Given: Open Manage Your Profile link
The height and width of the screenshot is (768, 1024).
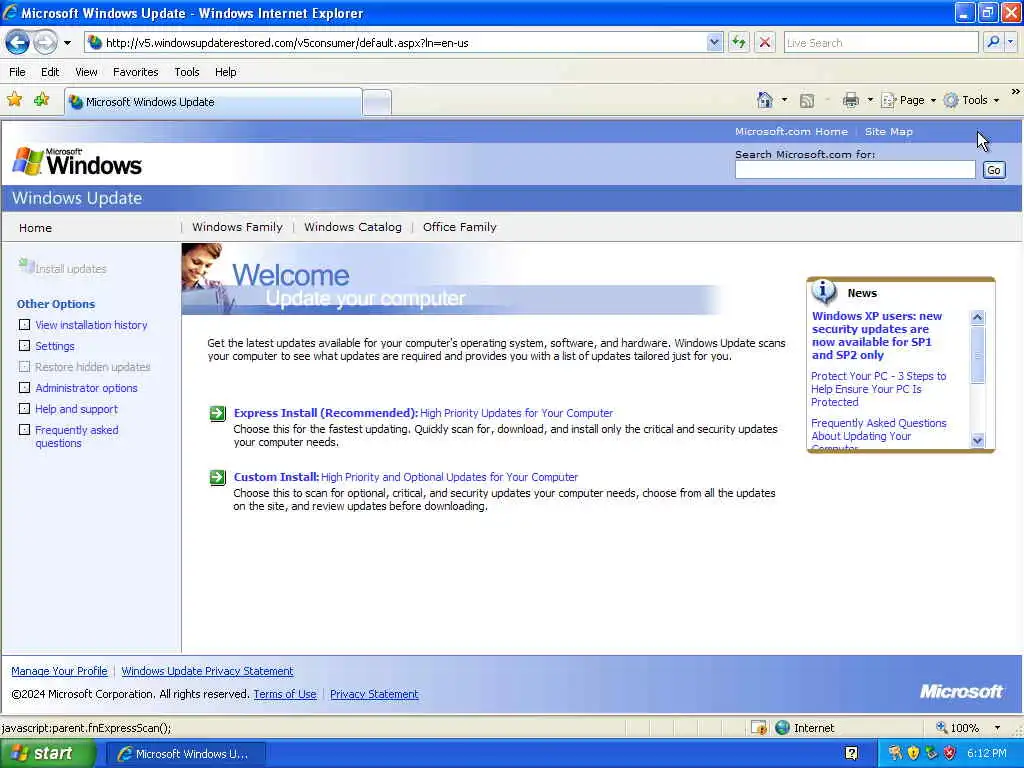Looking at the screenshot, I should pos(59,671).
